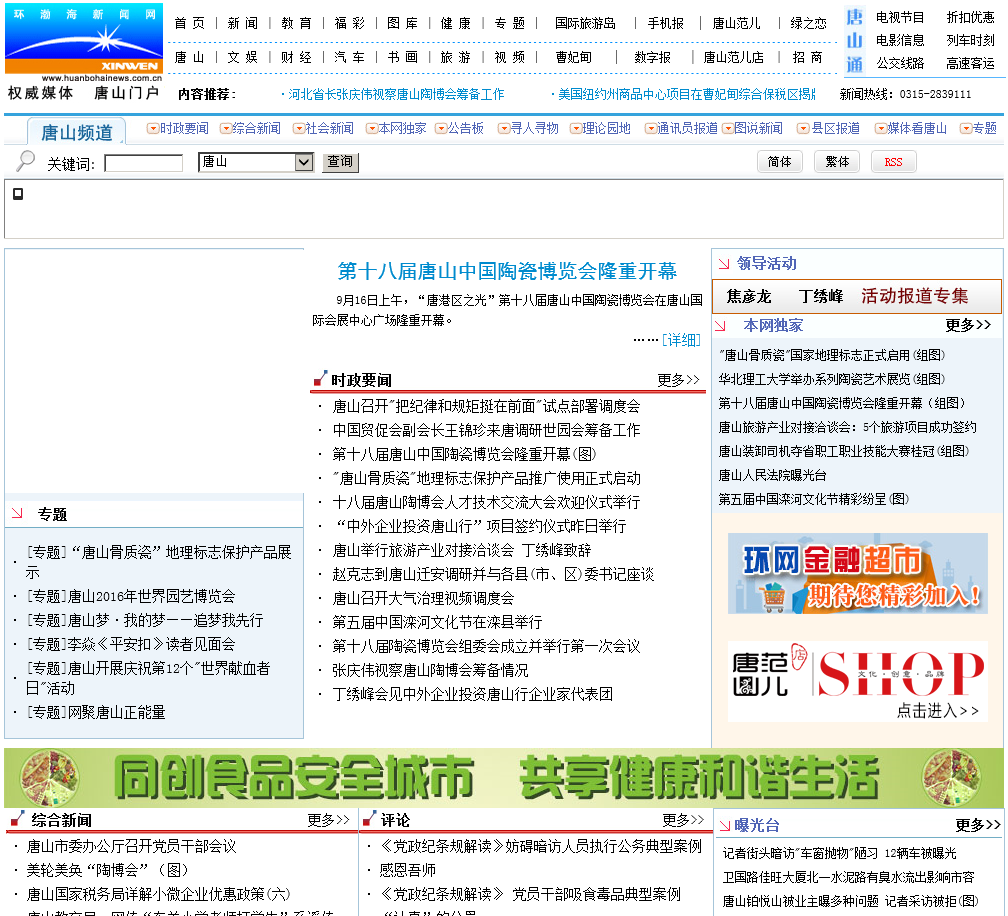Open the 公交线路 link
This screenshot has height=916, width=1008.
click(900, 64)
